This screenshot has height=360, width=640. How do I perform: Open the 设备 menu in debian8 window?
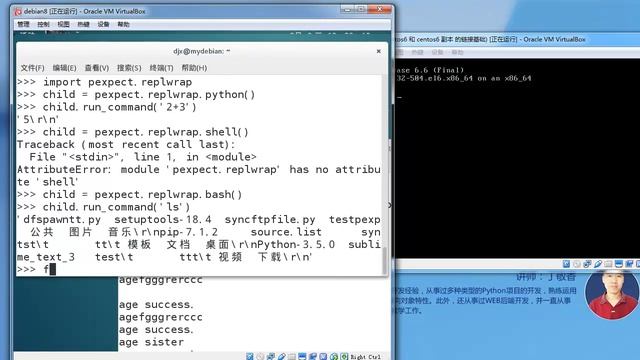[103, 24]
